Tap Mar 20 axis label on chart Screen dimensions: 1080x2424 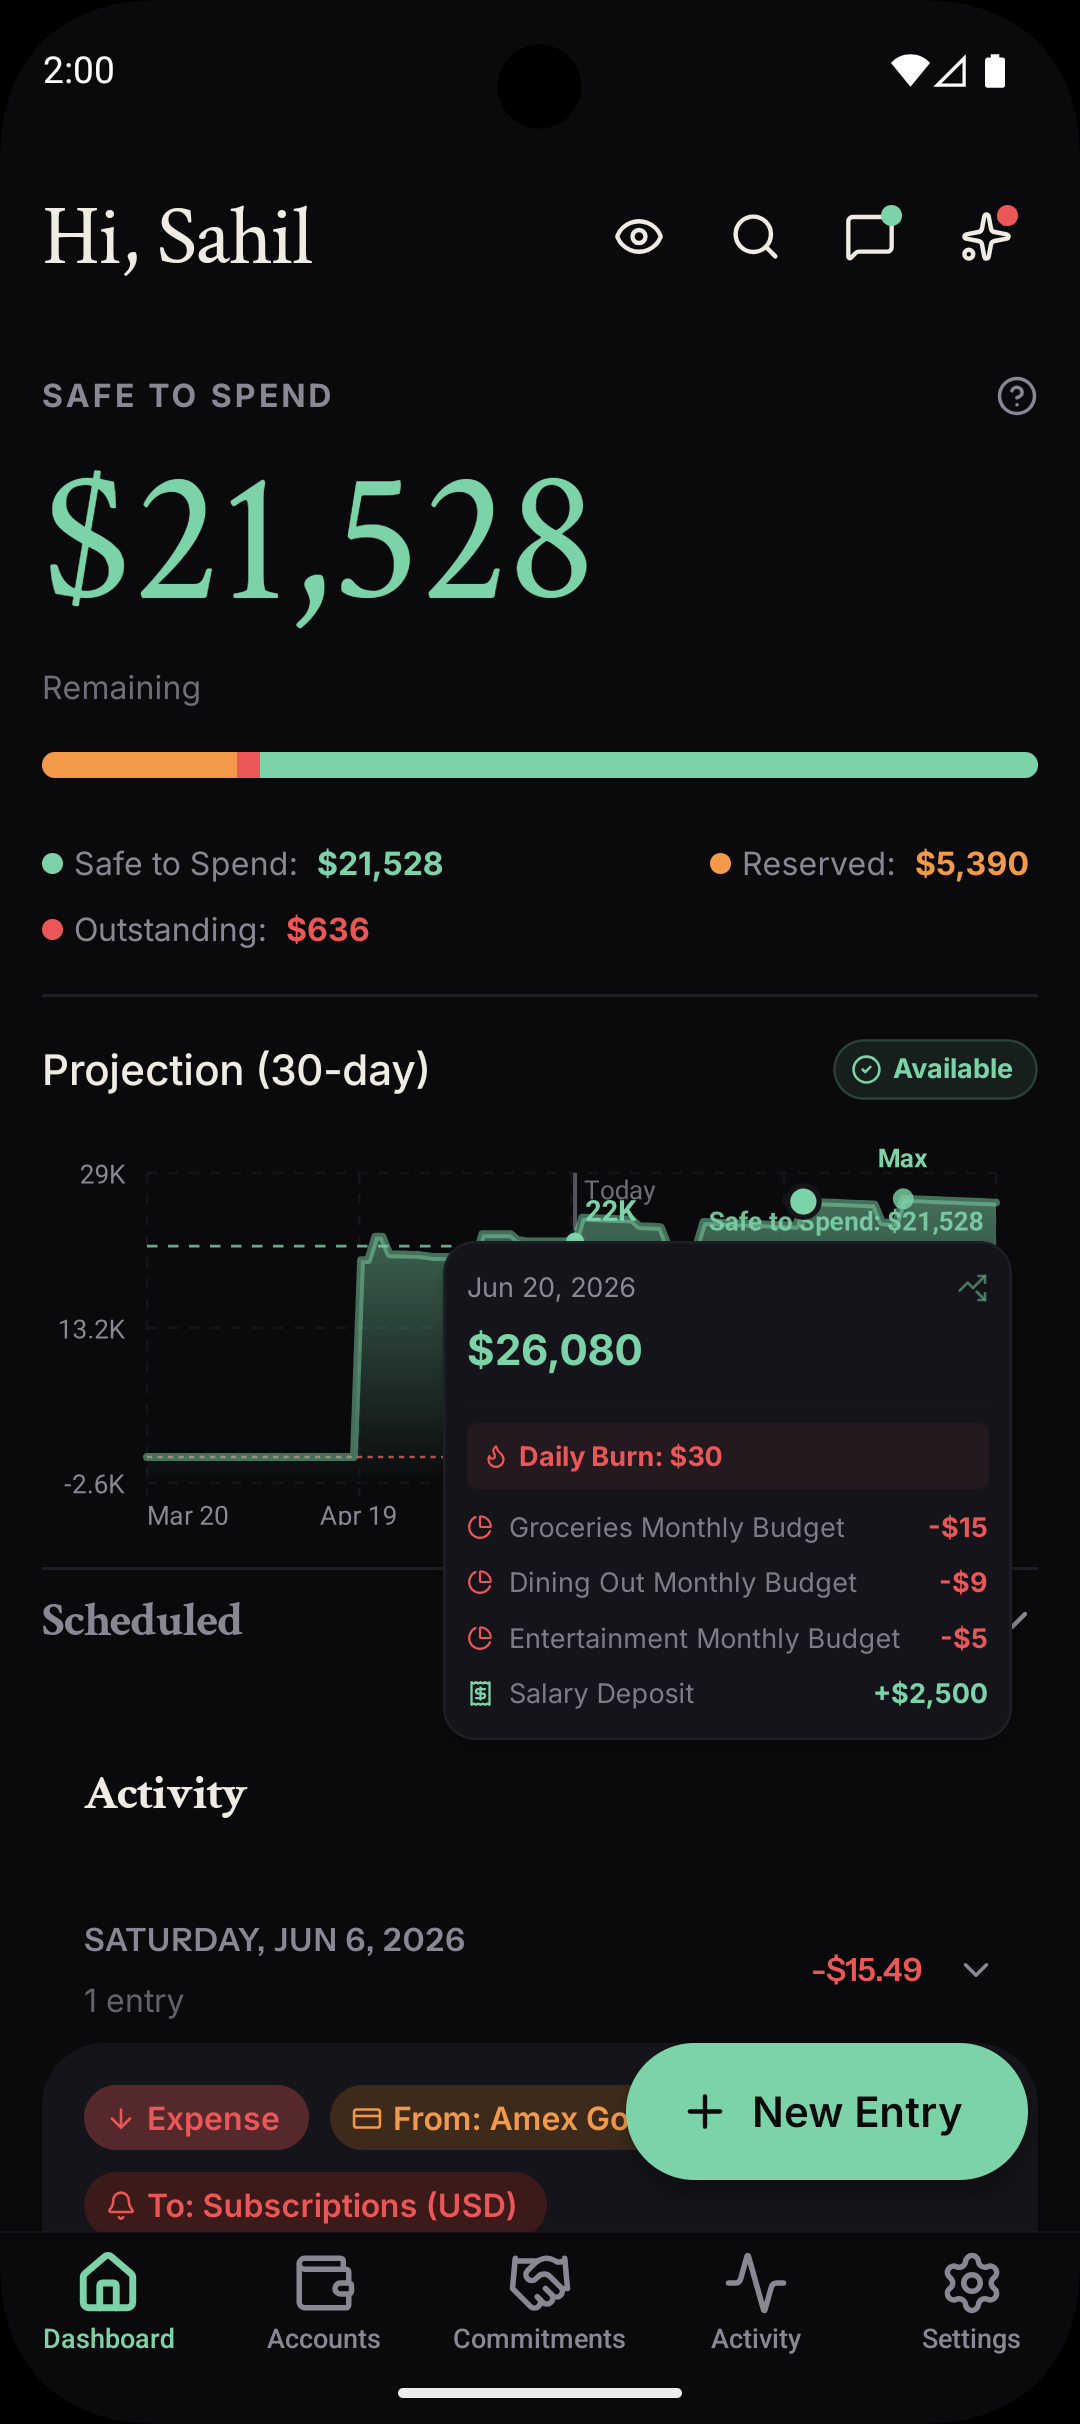[x=188, y=1515]
